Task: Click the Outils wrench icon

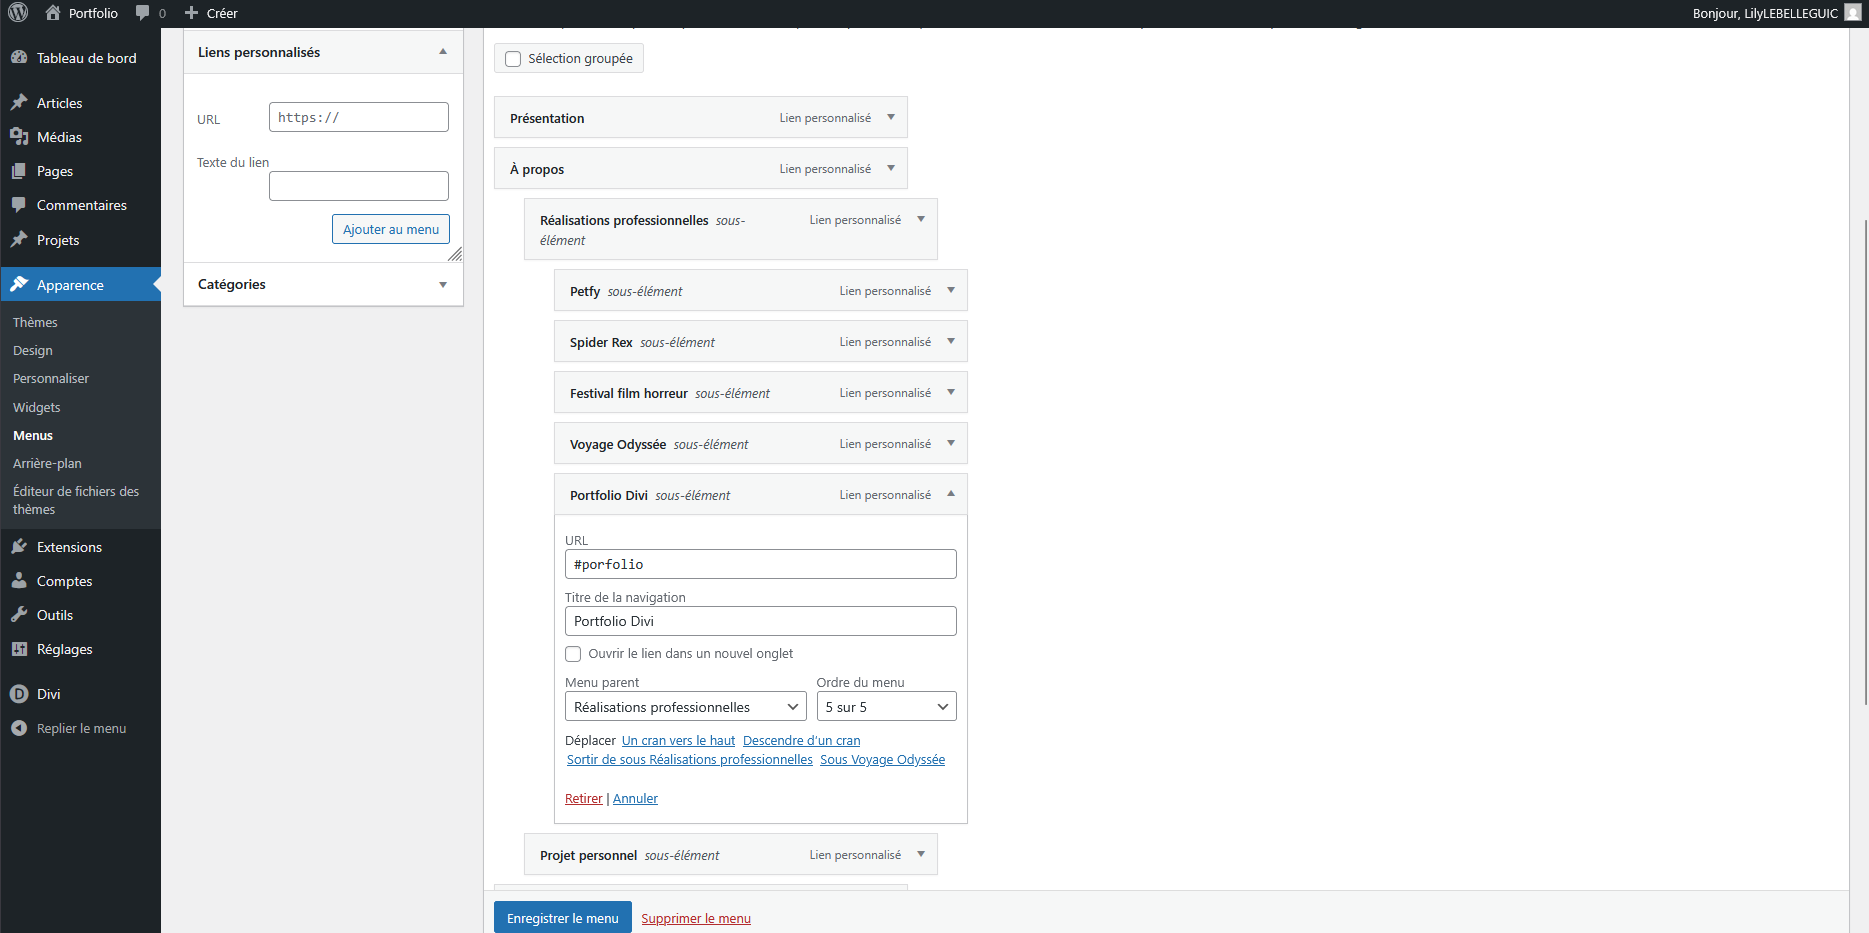Action: pyautogui.click(x=19, y=615)
